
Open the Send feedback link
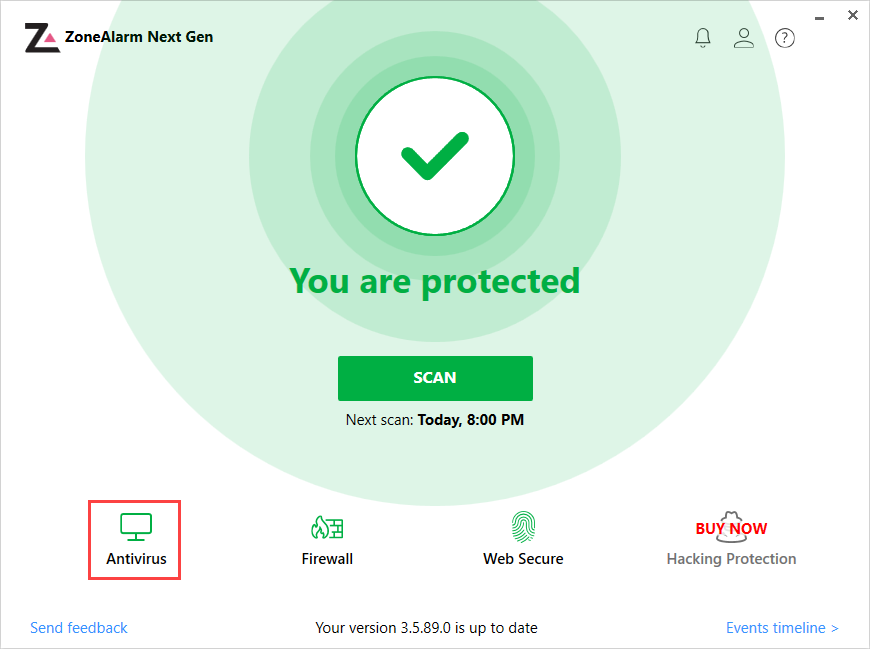78,628
